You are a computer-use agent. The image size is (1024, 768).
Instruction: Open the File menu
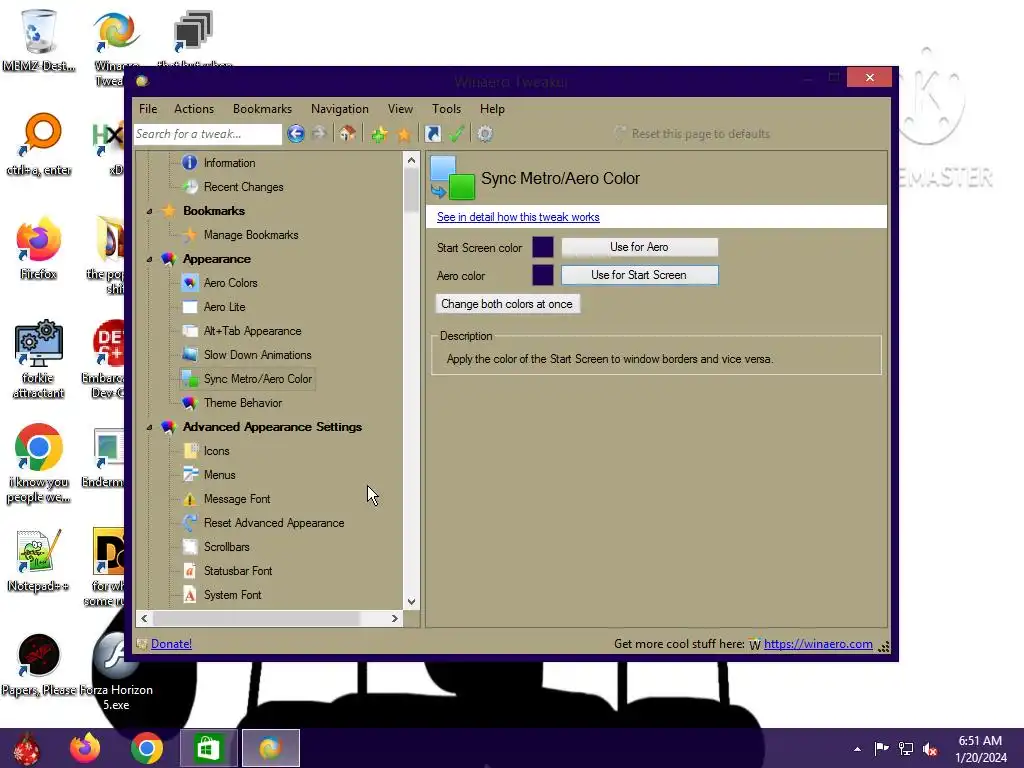[148, 109]
